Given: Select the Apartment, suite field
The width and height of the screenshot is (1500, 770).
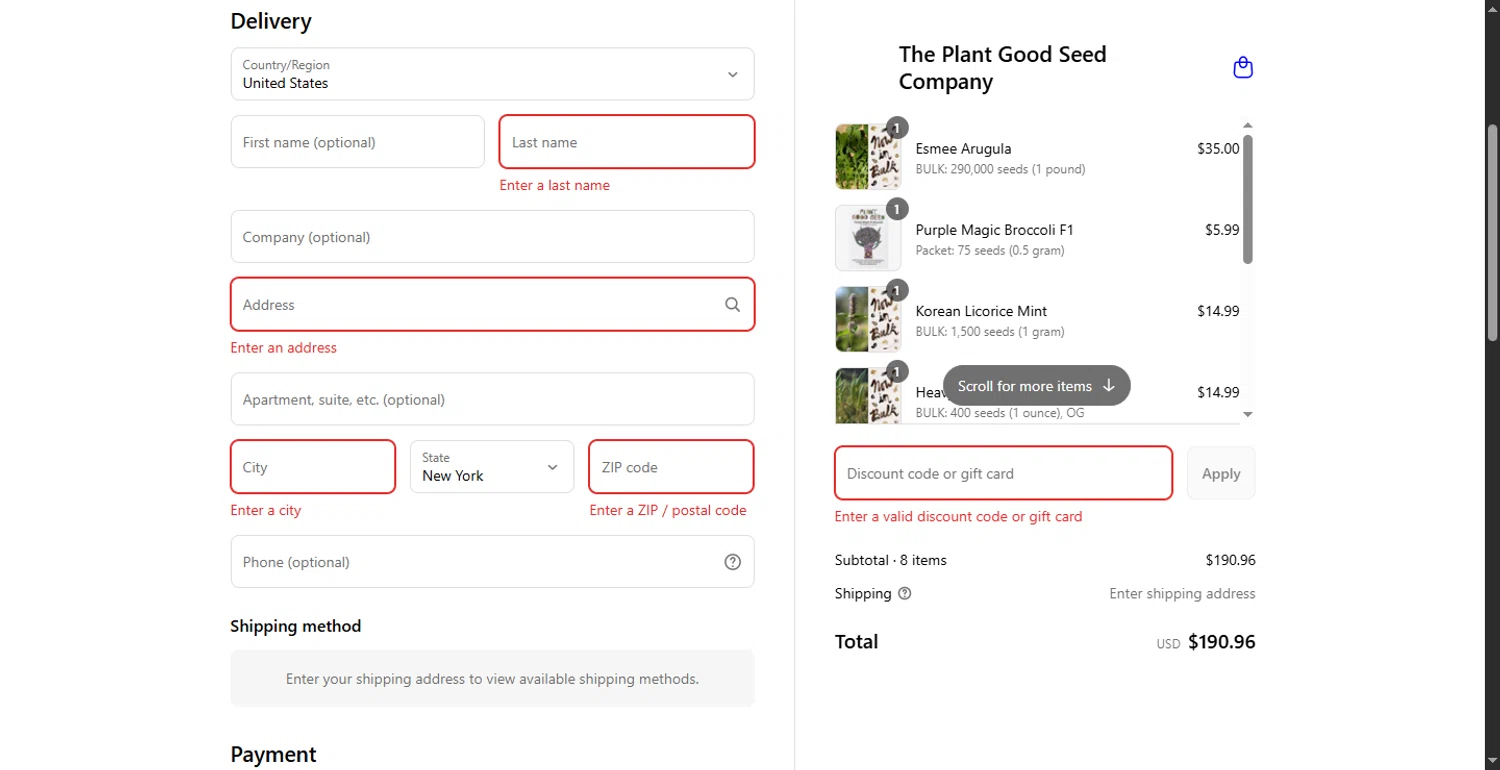Looking at the screenshot, I should [492, 399].
